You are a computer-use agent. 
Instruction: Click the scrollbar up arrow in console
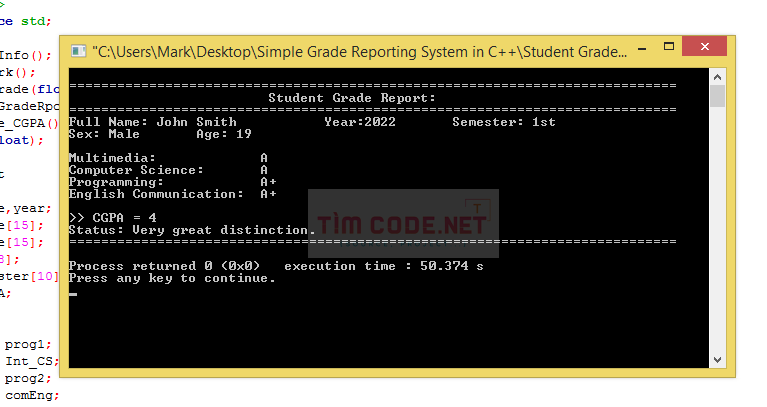(x=718, y=77)
